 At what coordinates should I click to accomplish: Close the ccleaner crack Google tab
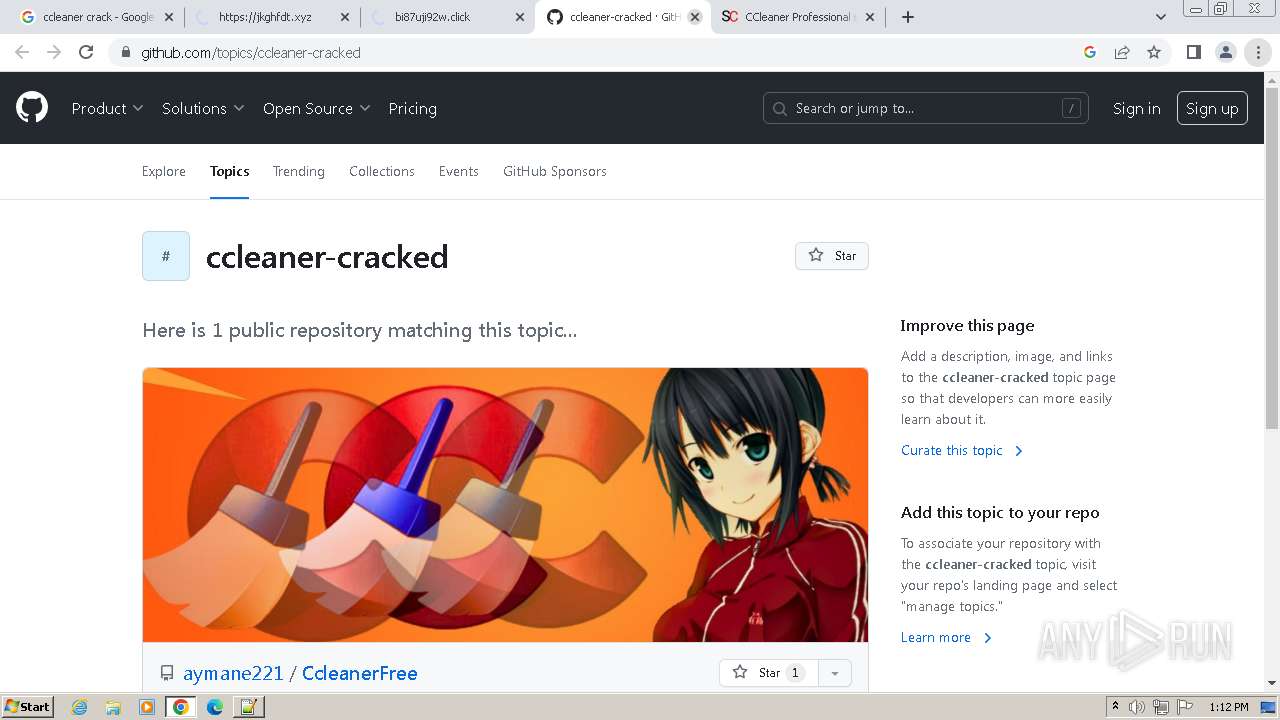pos(169,17)
